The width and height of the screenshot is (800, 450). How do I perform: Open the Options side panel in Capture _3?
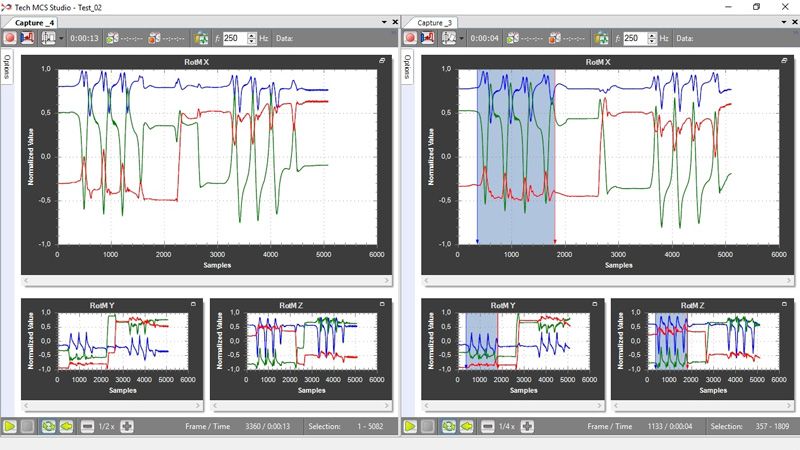click(x=407, y=67)
